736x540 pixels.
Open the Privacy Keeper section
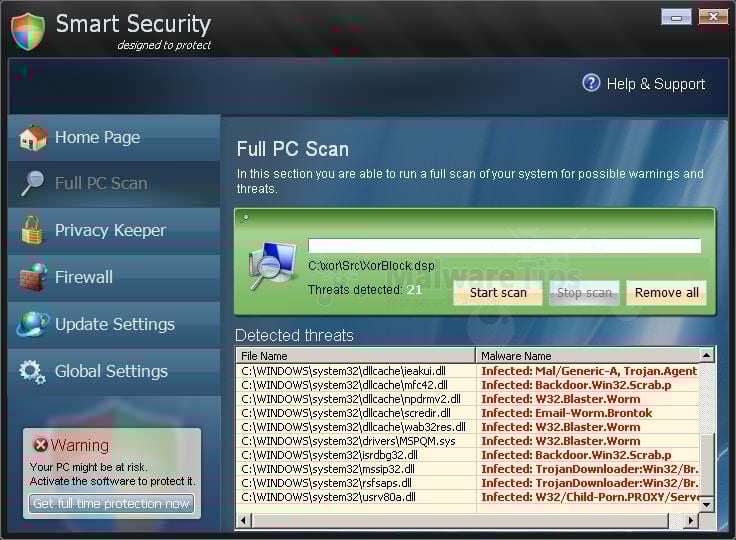tap(114, 231)
